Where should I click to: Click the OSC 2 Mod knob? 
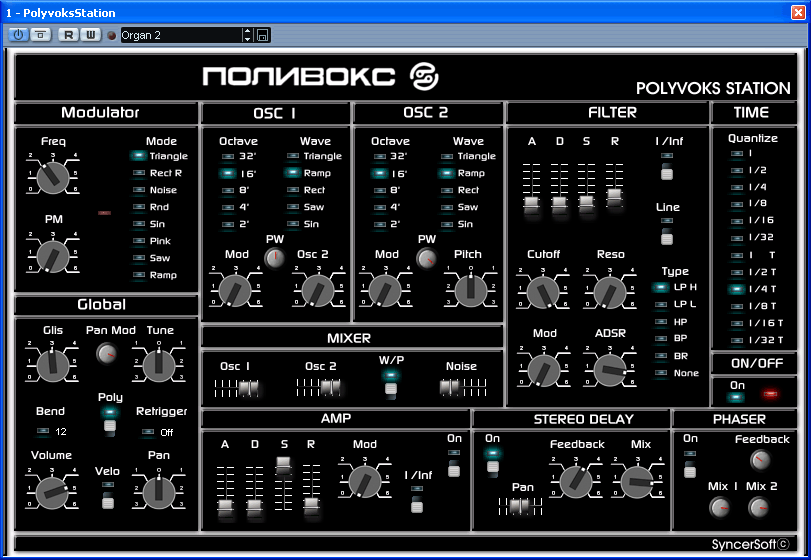(x=385, y=291)
